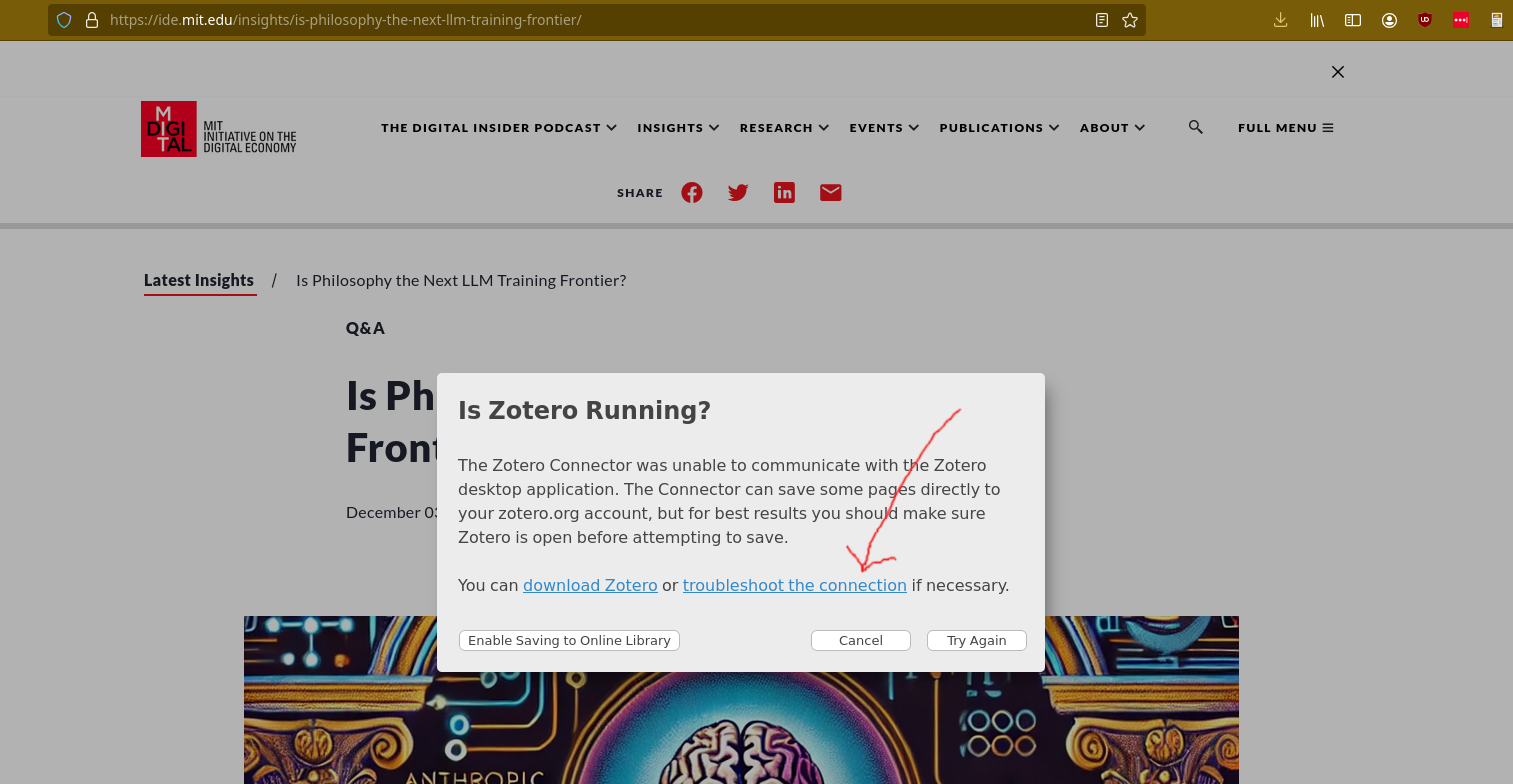
Task: Open the Firefox library icon
Action: [1317, 20]
